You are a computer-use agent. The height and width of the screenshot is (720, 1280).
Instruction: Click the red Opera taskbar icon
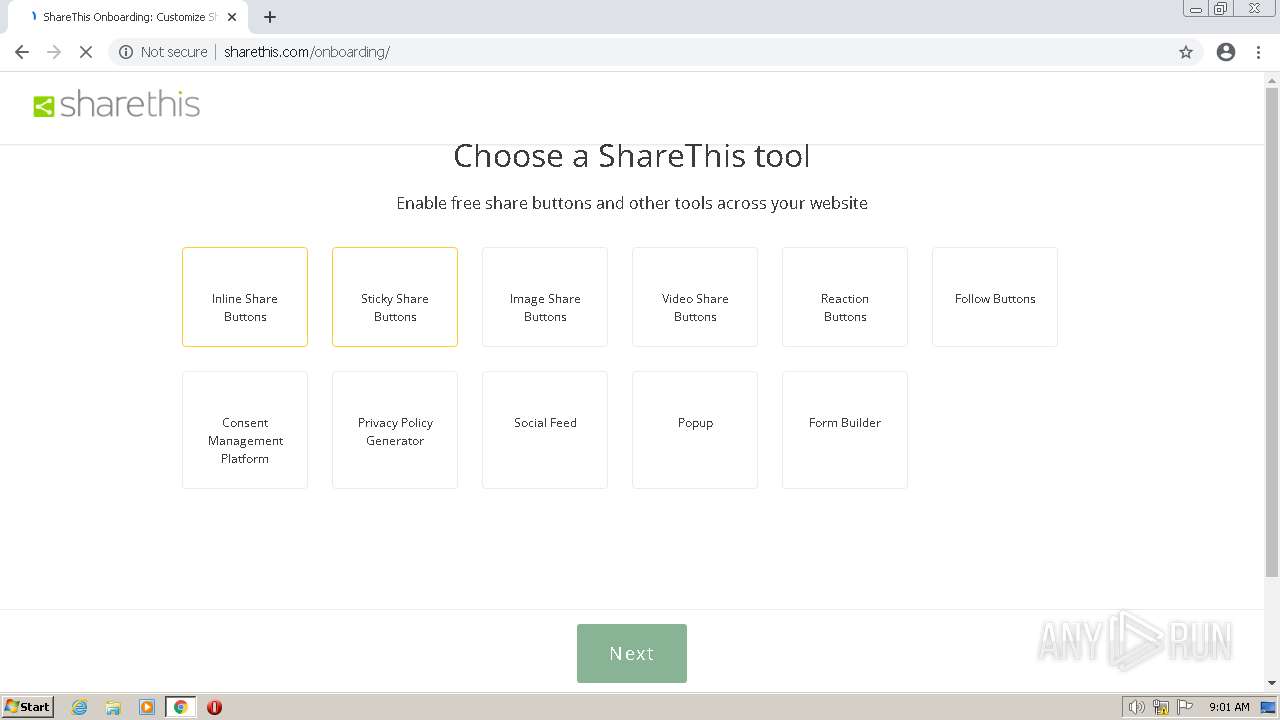click(x=214, y=707)
